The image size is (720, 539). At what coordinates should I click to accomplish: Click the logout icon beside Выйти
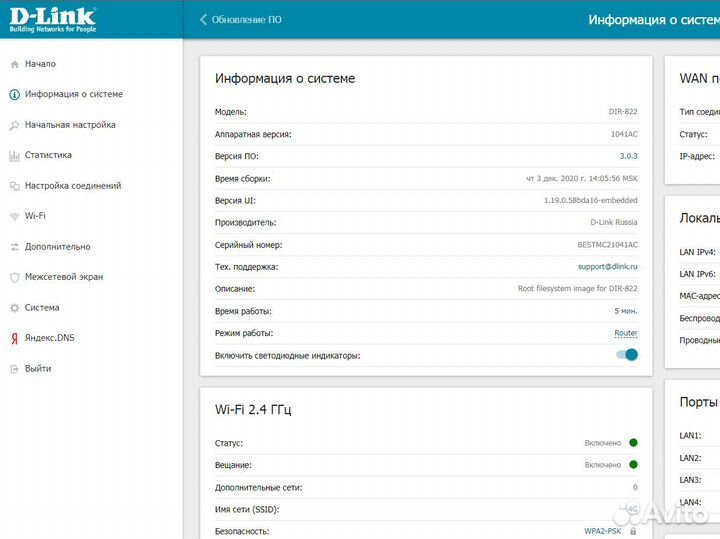(14, 369)
